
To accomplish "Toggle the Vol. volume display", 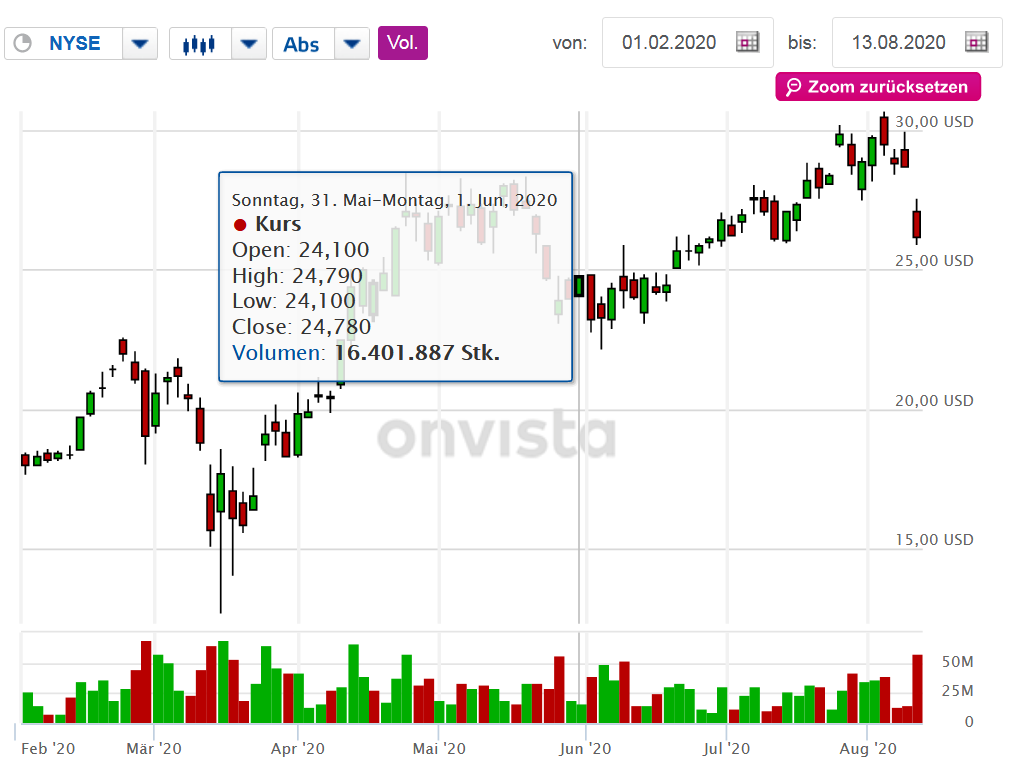I will pos(403,43).
